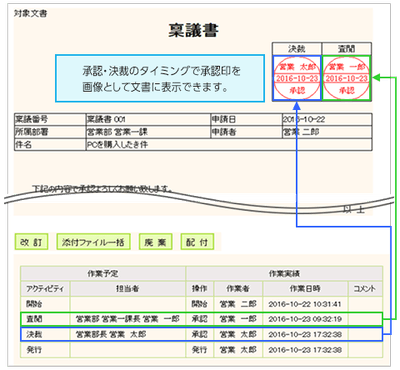Select assignee 営業部 営業一課長 営業 一郎
Image resolution: width=400 pixels, height=370 pixels.
point(128,319)
